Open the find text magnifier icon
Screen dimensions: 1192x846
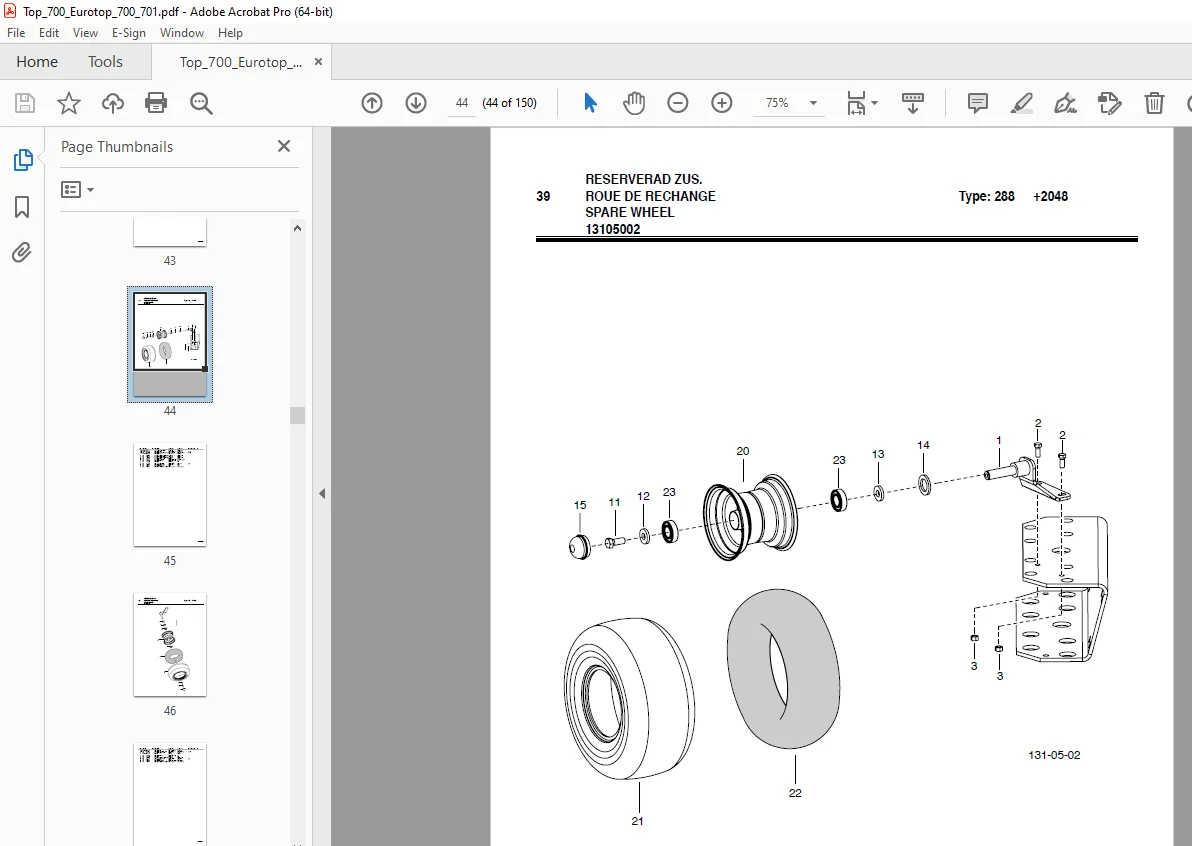point(201,103)
